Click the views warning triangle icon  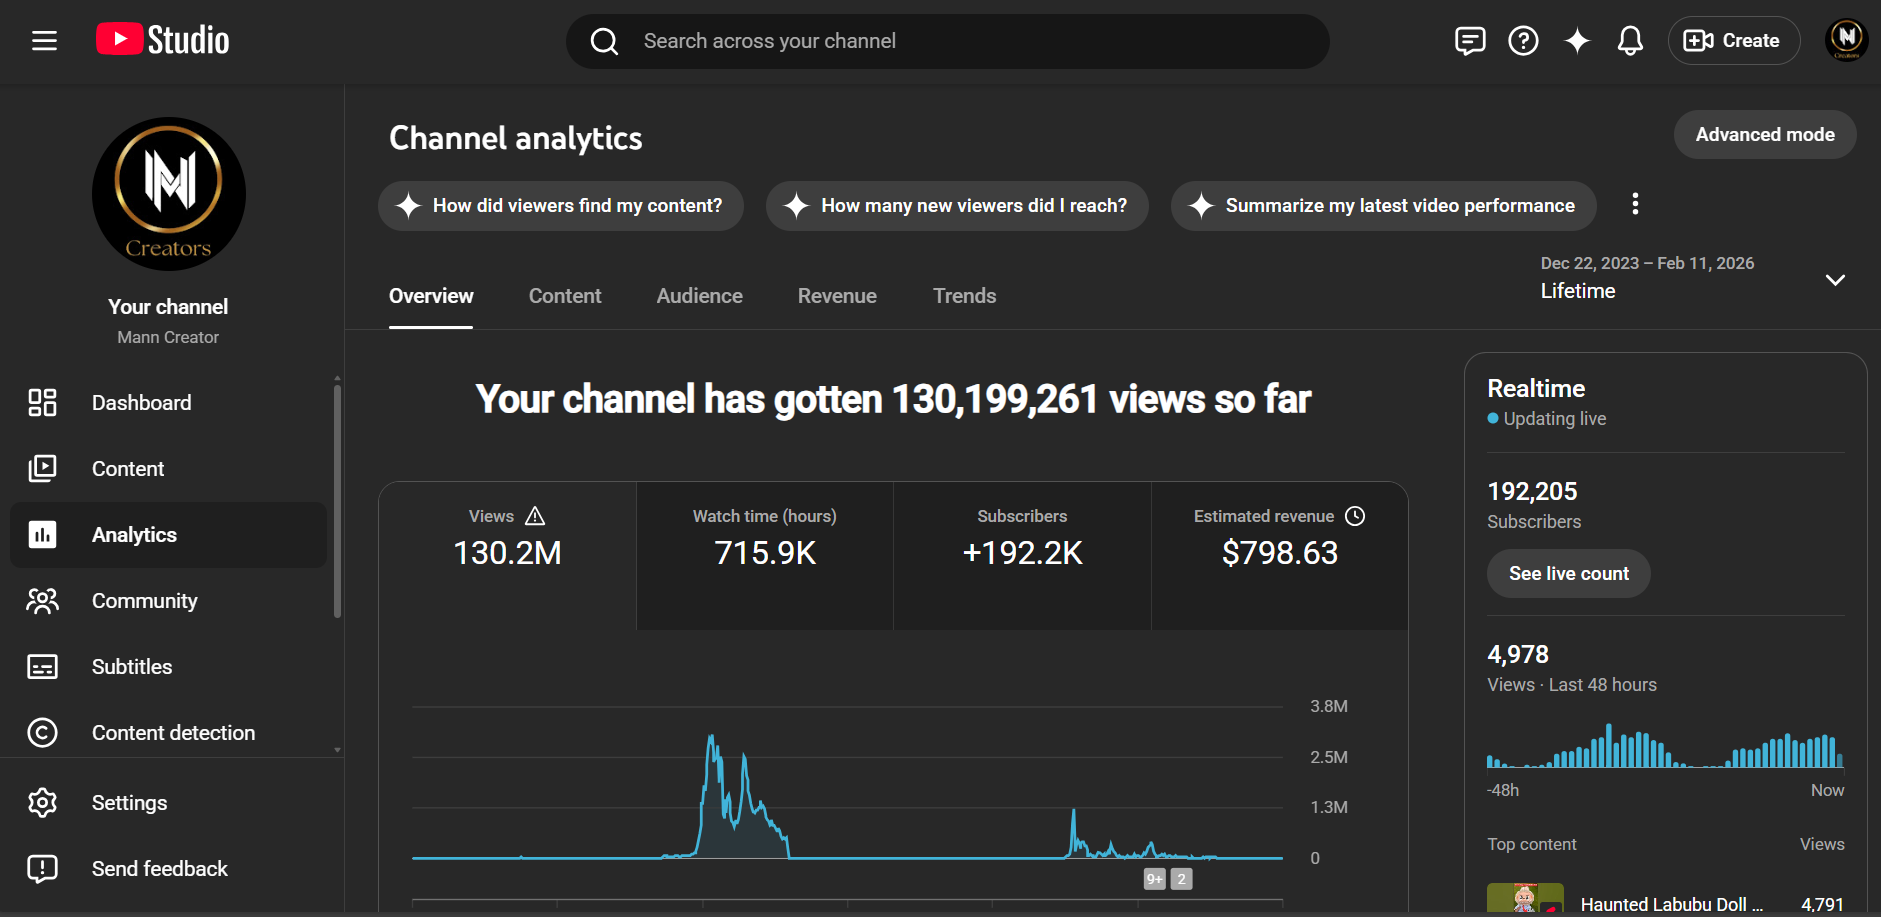click(535, 516)
